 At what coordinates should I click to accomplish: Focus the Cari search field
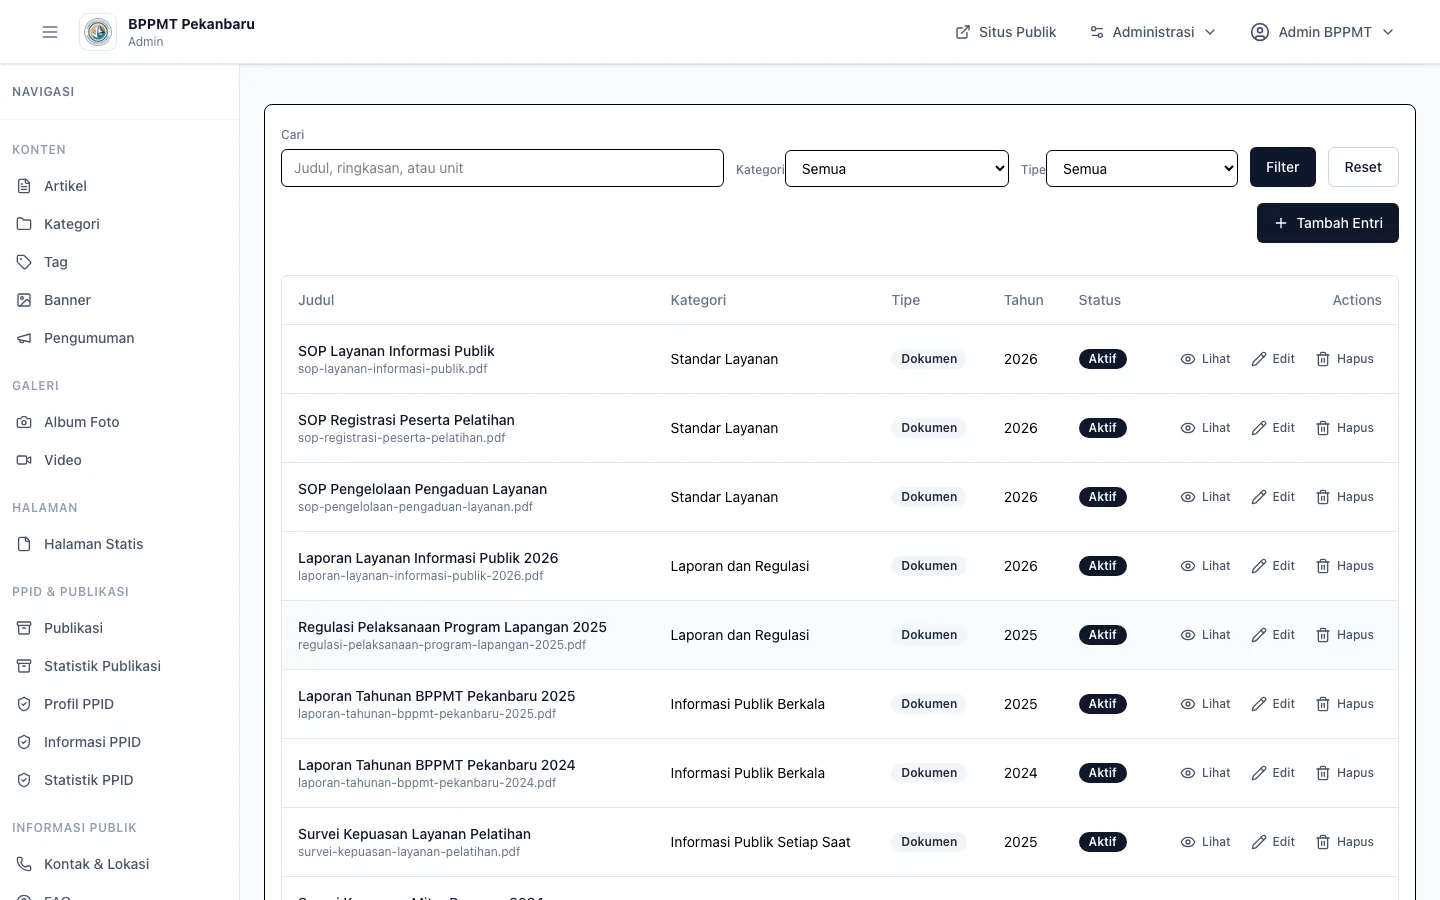pyautogui.click(x=502, y=168)
